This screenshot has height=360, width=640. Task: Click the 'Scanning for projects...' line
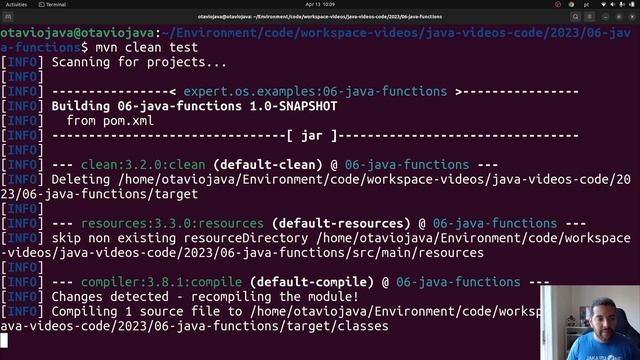[139, 62]
